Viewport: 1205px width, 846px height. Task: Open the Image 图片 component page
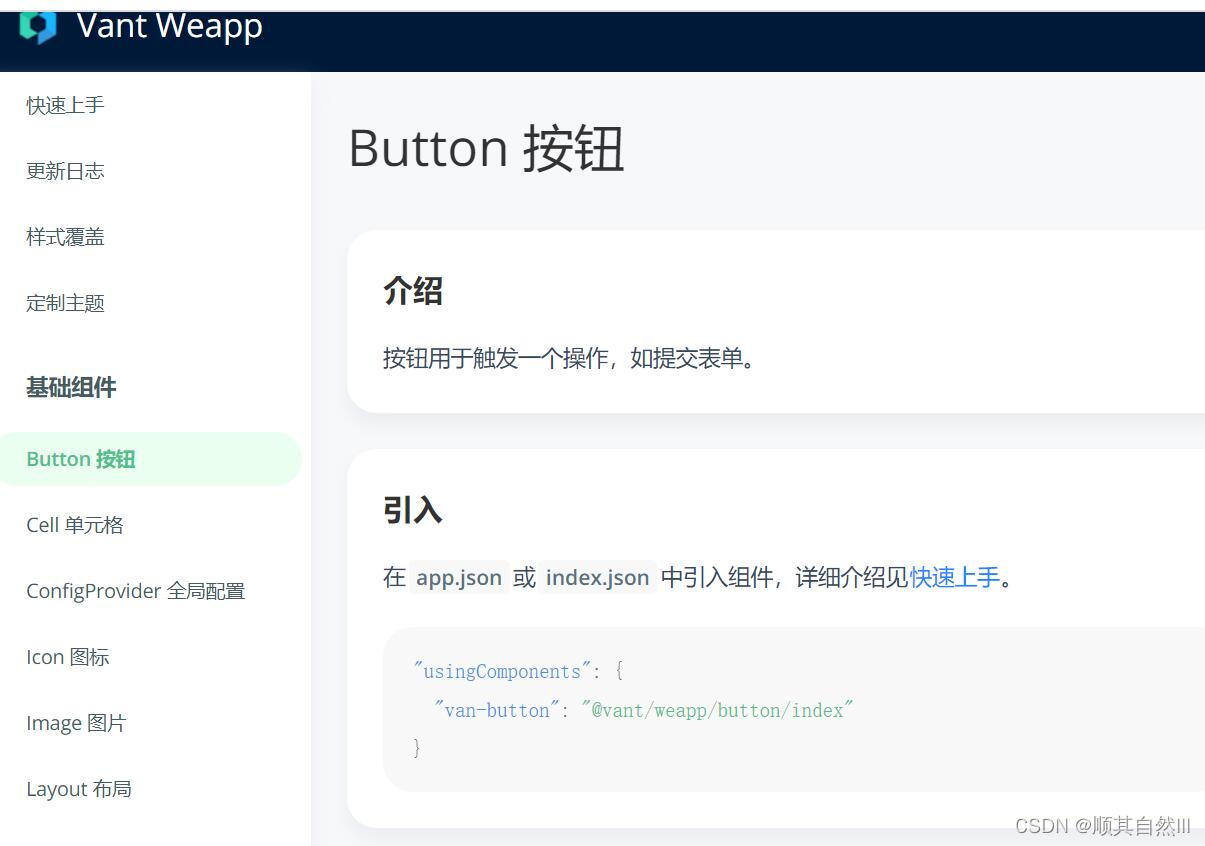(x=75, y=722)
